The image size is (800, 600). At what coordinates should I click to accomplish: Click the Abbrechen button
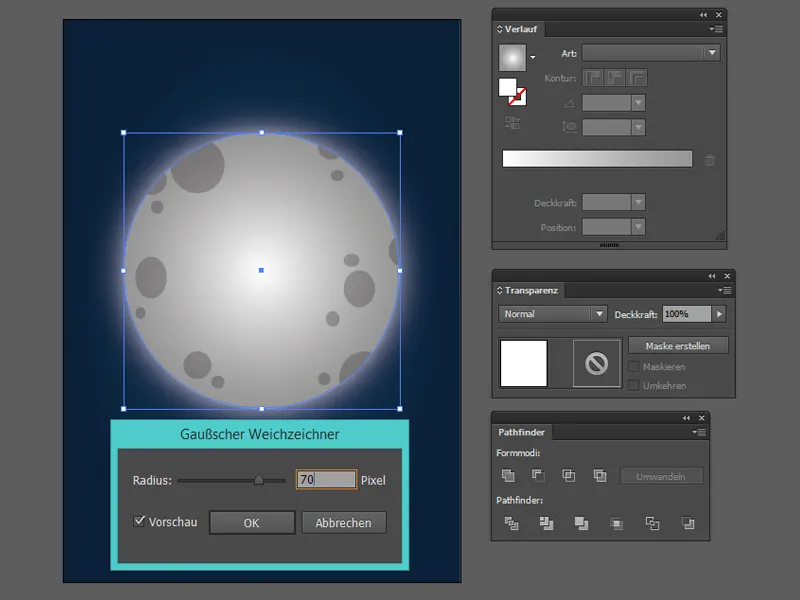coord(343,522)
